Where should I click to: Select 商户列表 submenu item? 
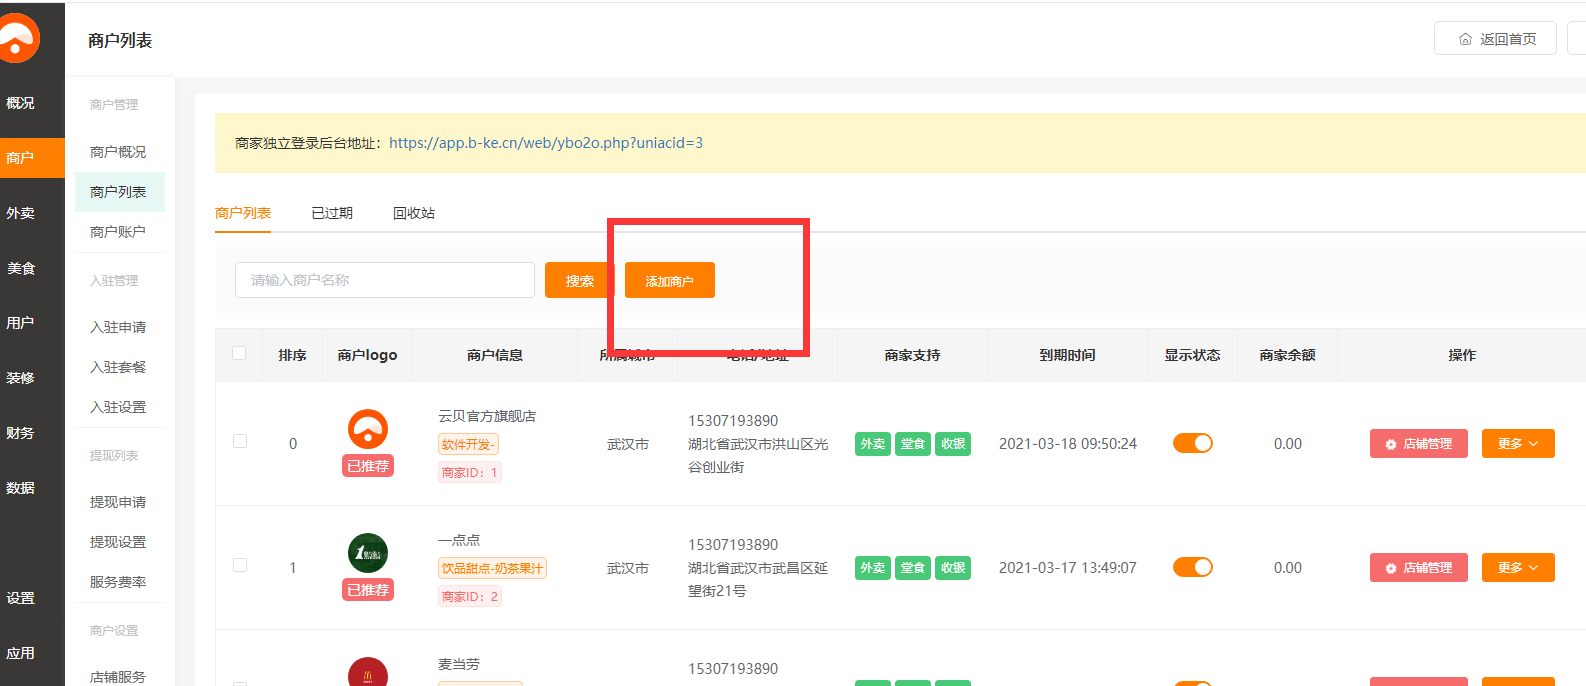point(118,192)
